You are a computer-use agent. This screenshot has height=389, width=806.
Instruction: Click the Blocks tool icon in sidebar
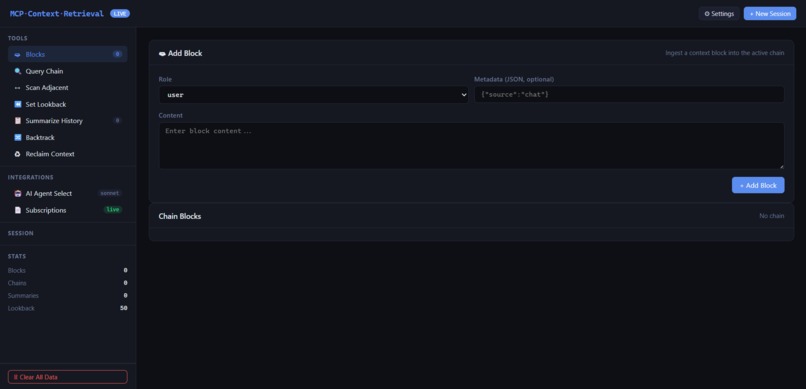click(17, 54)
